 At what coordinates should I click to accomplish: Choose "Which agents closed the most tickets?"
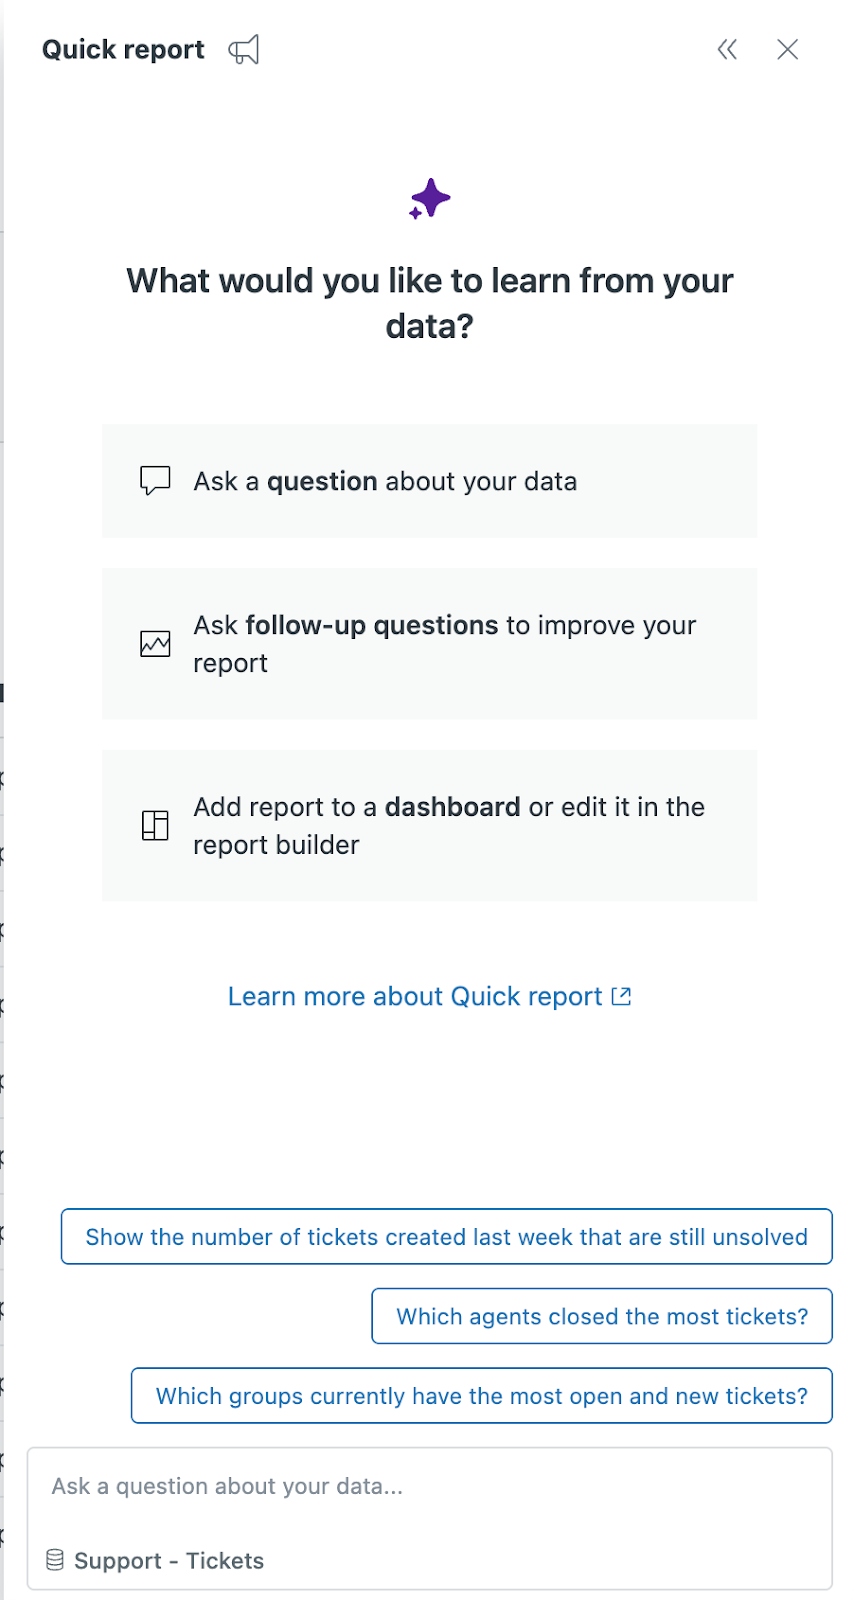(602, 1316)
